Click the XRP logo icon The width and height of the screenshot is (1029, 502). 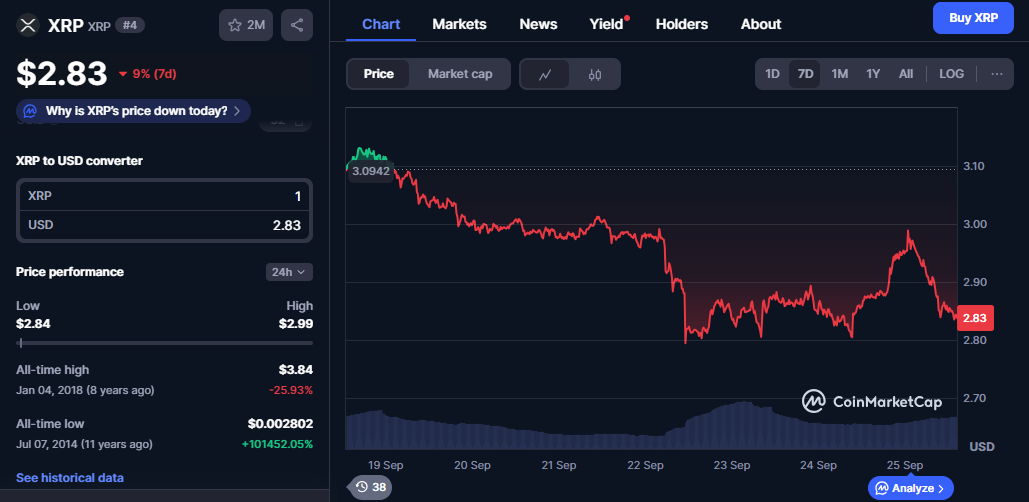point(28,24)
